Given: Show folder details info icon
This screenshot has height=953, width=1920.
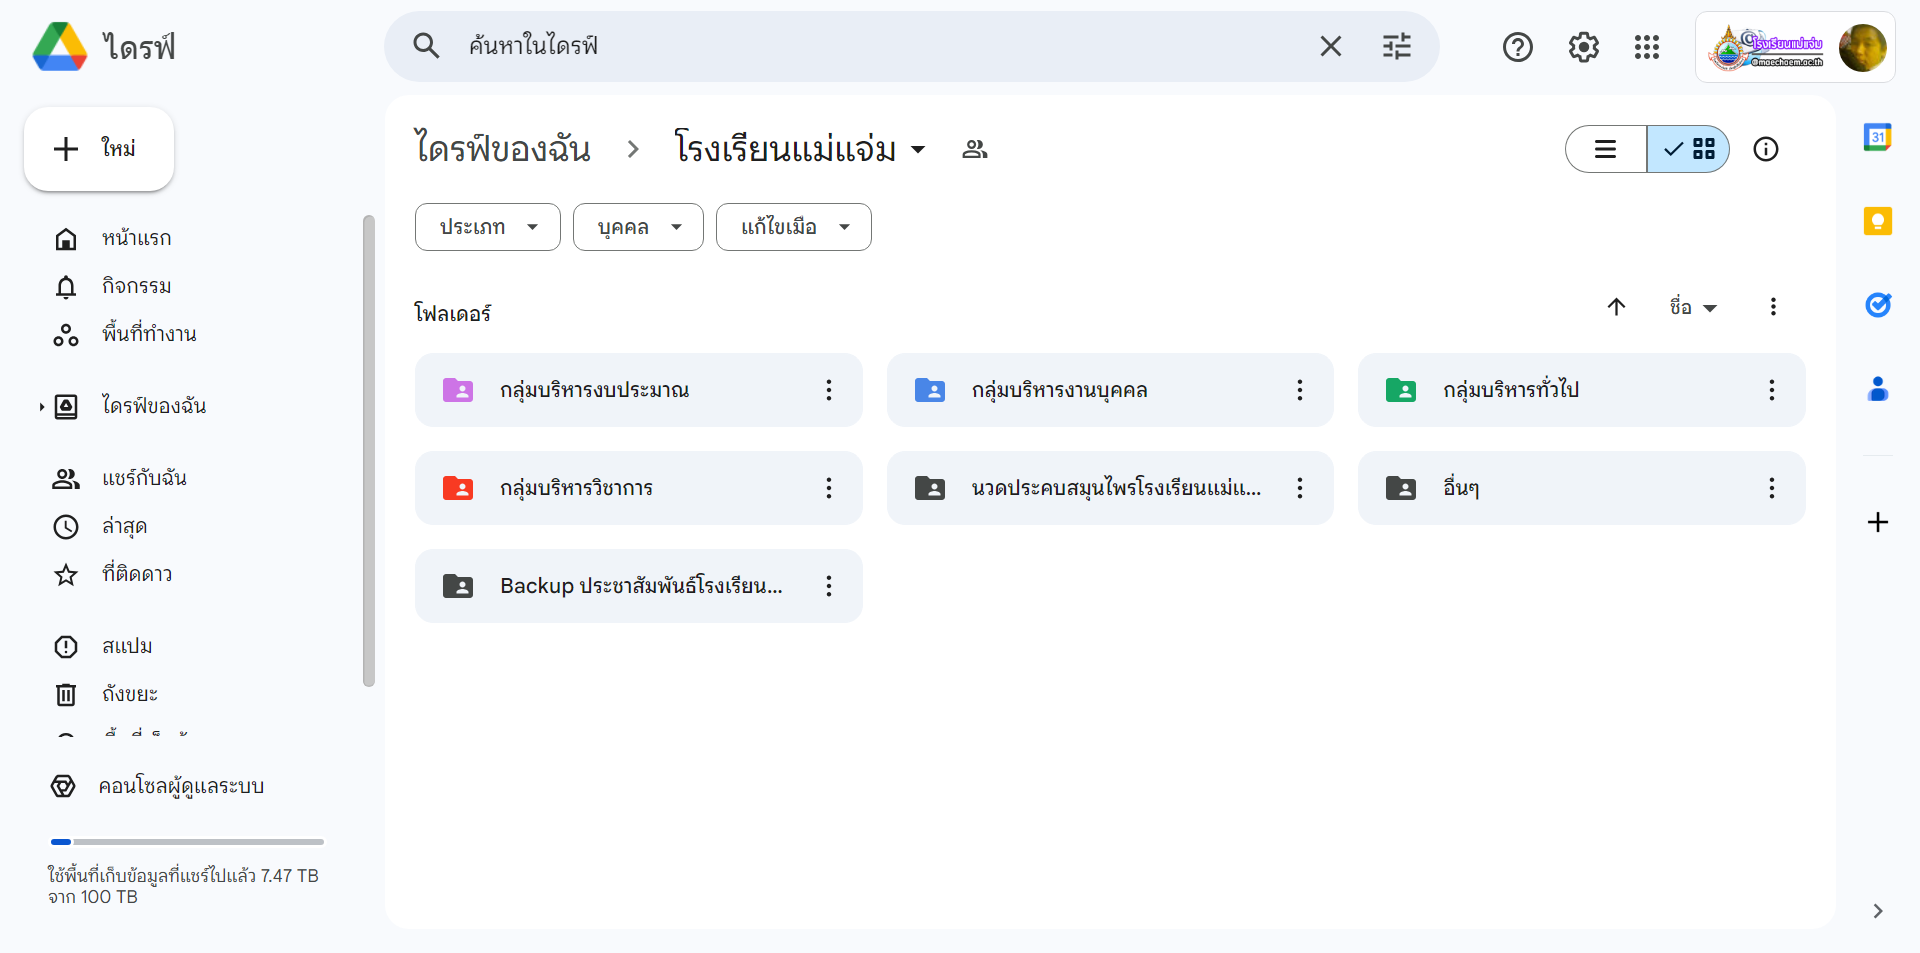Looking at the screenshot, I should pos(1765,149).
